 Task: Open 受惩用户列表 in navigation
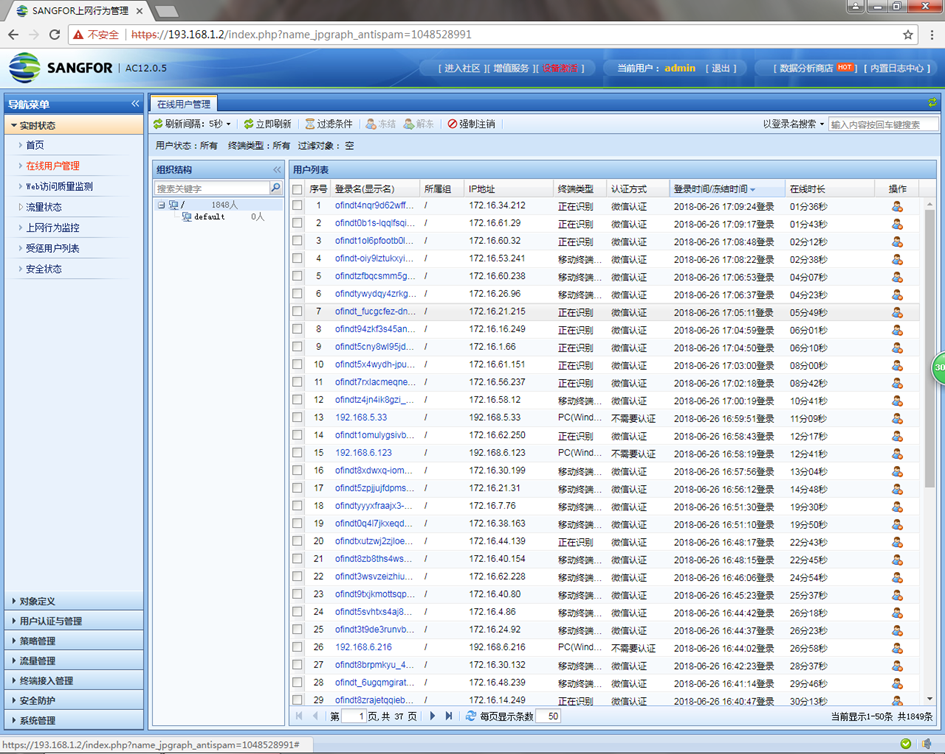pyautogui.click(x=52, y=248)
